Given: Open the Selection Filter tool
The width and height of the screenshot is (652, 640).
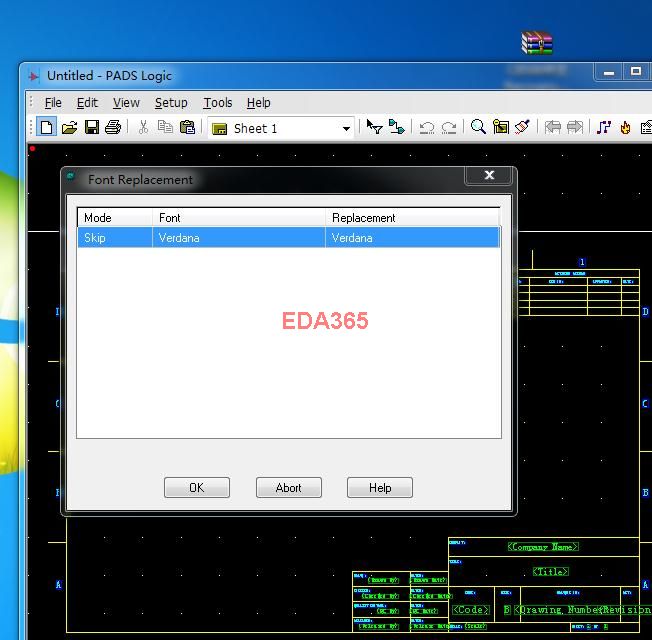Looking at the screenshot, I should click(374, 127).
